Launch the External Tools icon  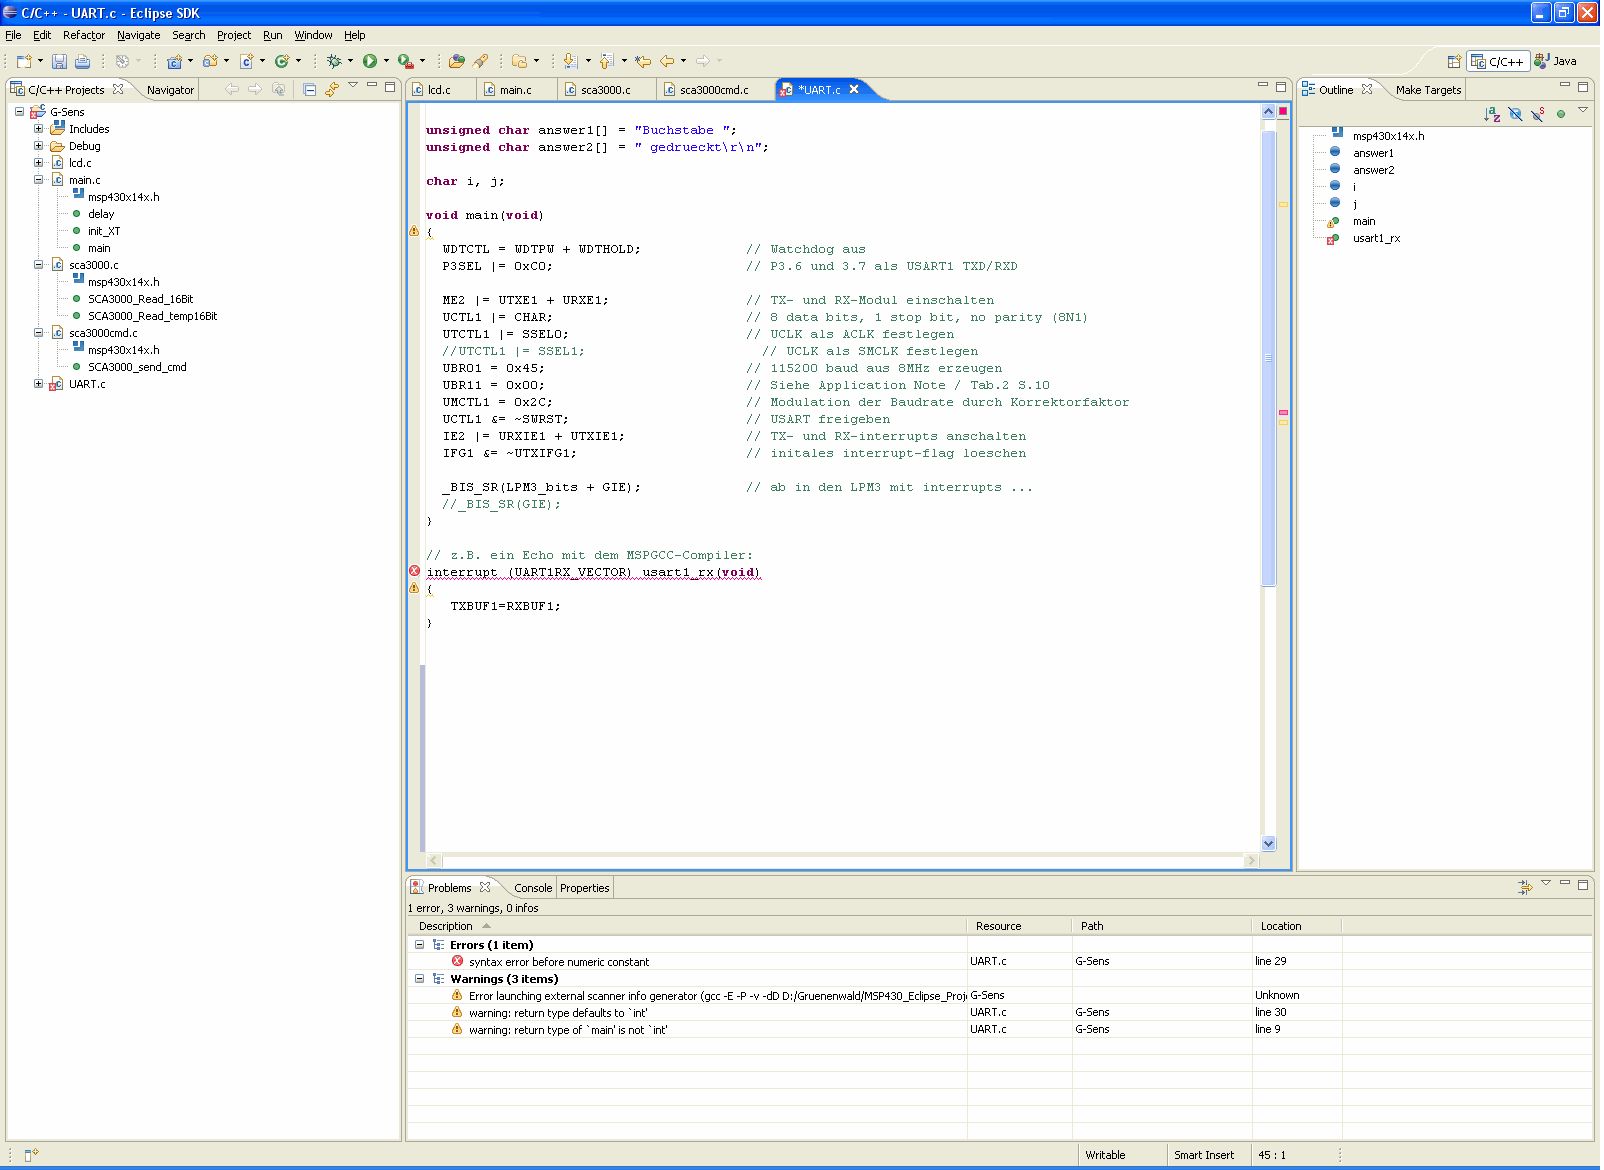(405, 61)
